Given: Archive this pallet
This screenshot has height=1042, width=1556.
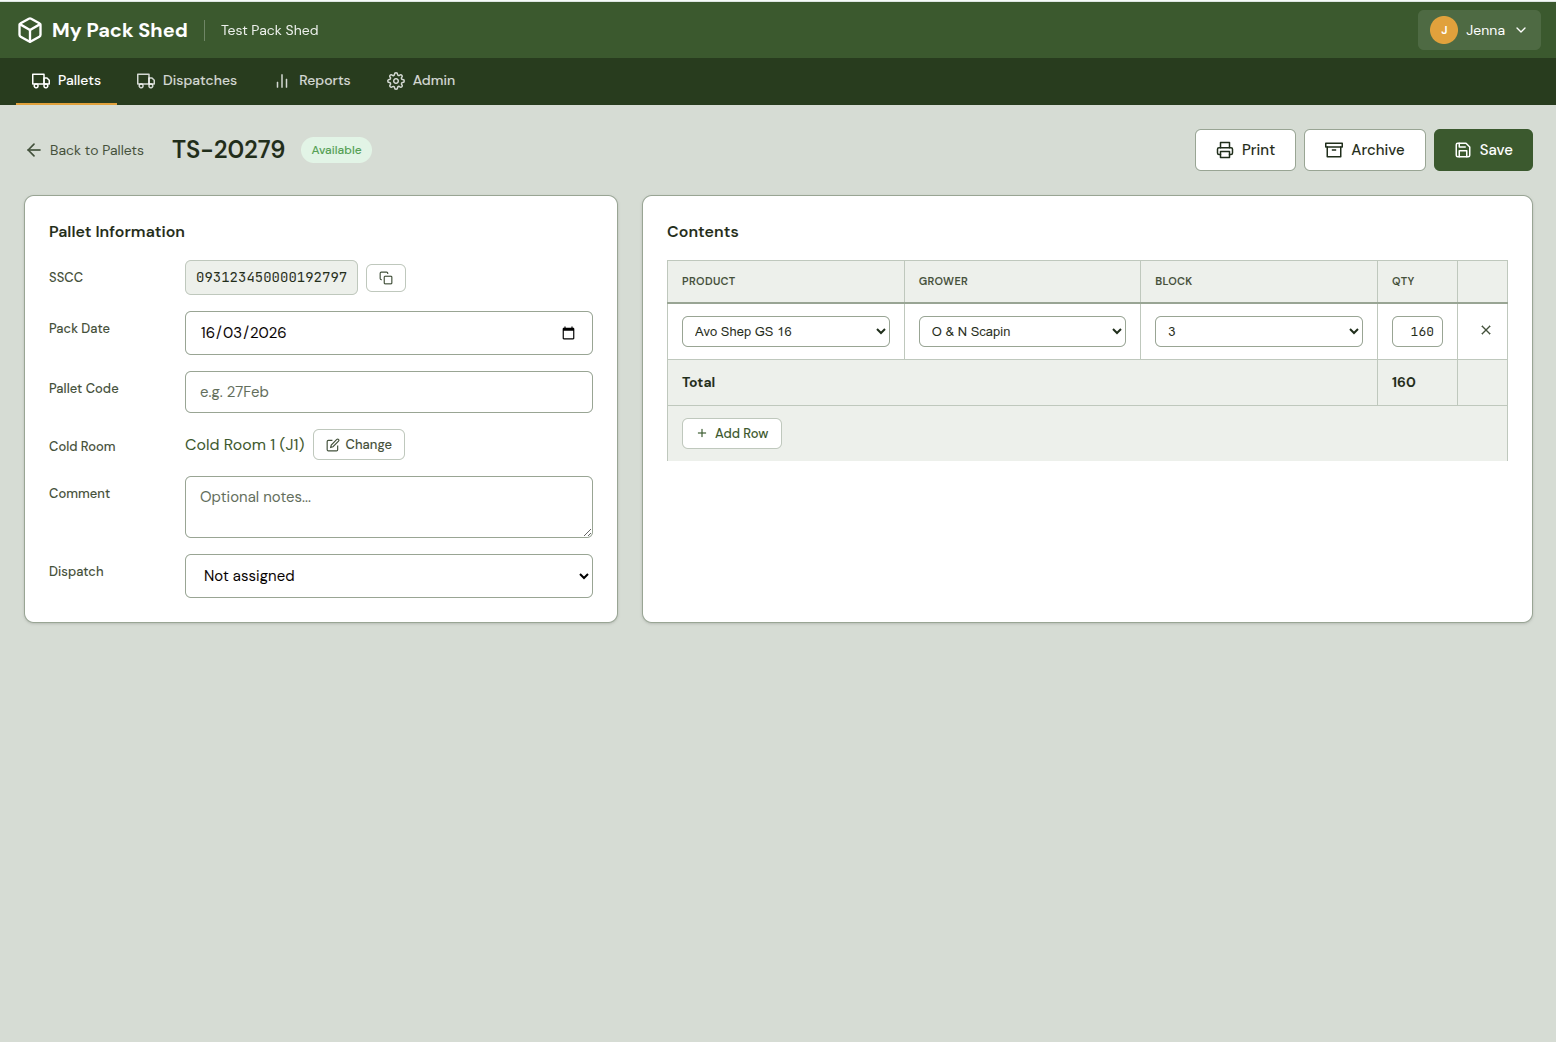Looking at the screenshot, I should point(1364,150).
